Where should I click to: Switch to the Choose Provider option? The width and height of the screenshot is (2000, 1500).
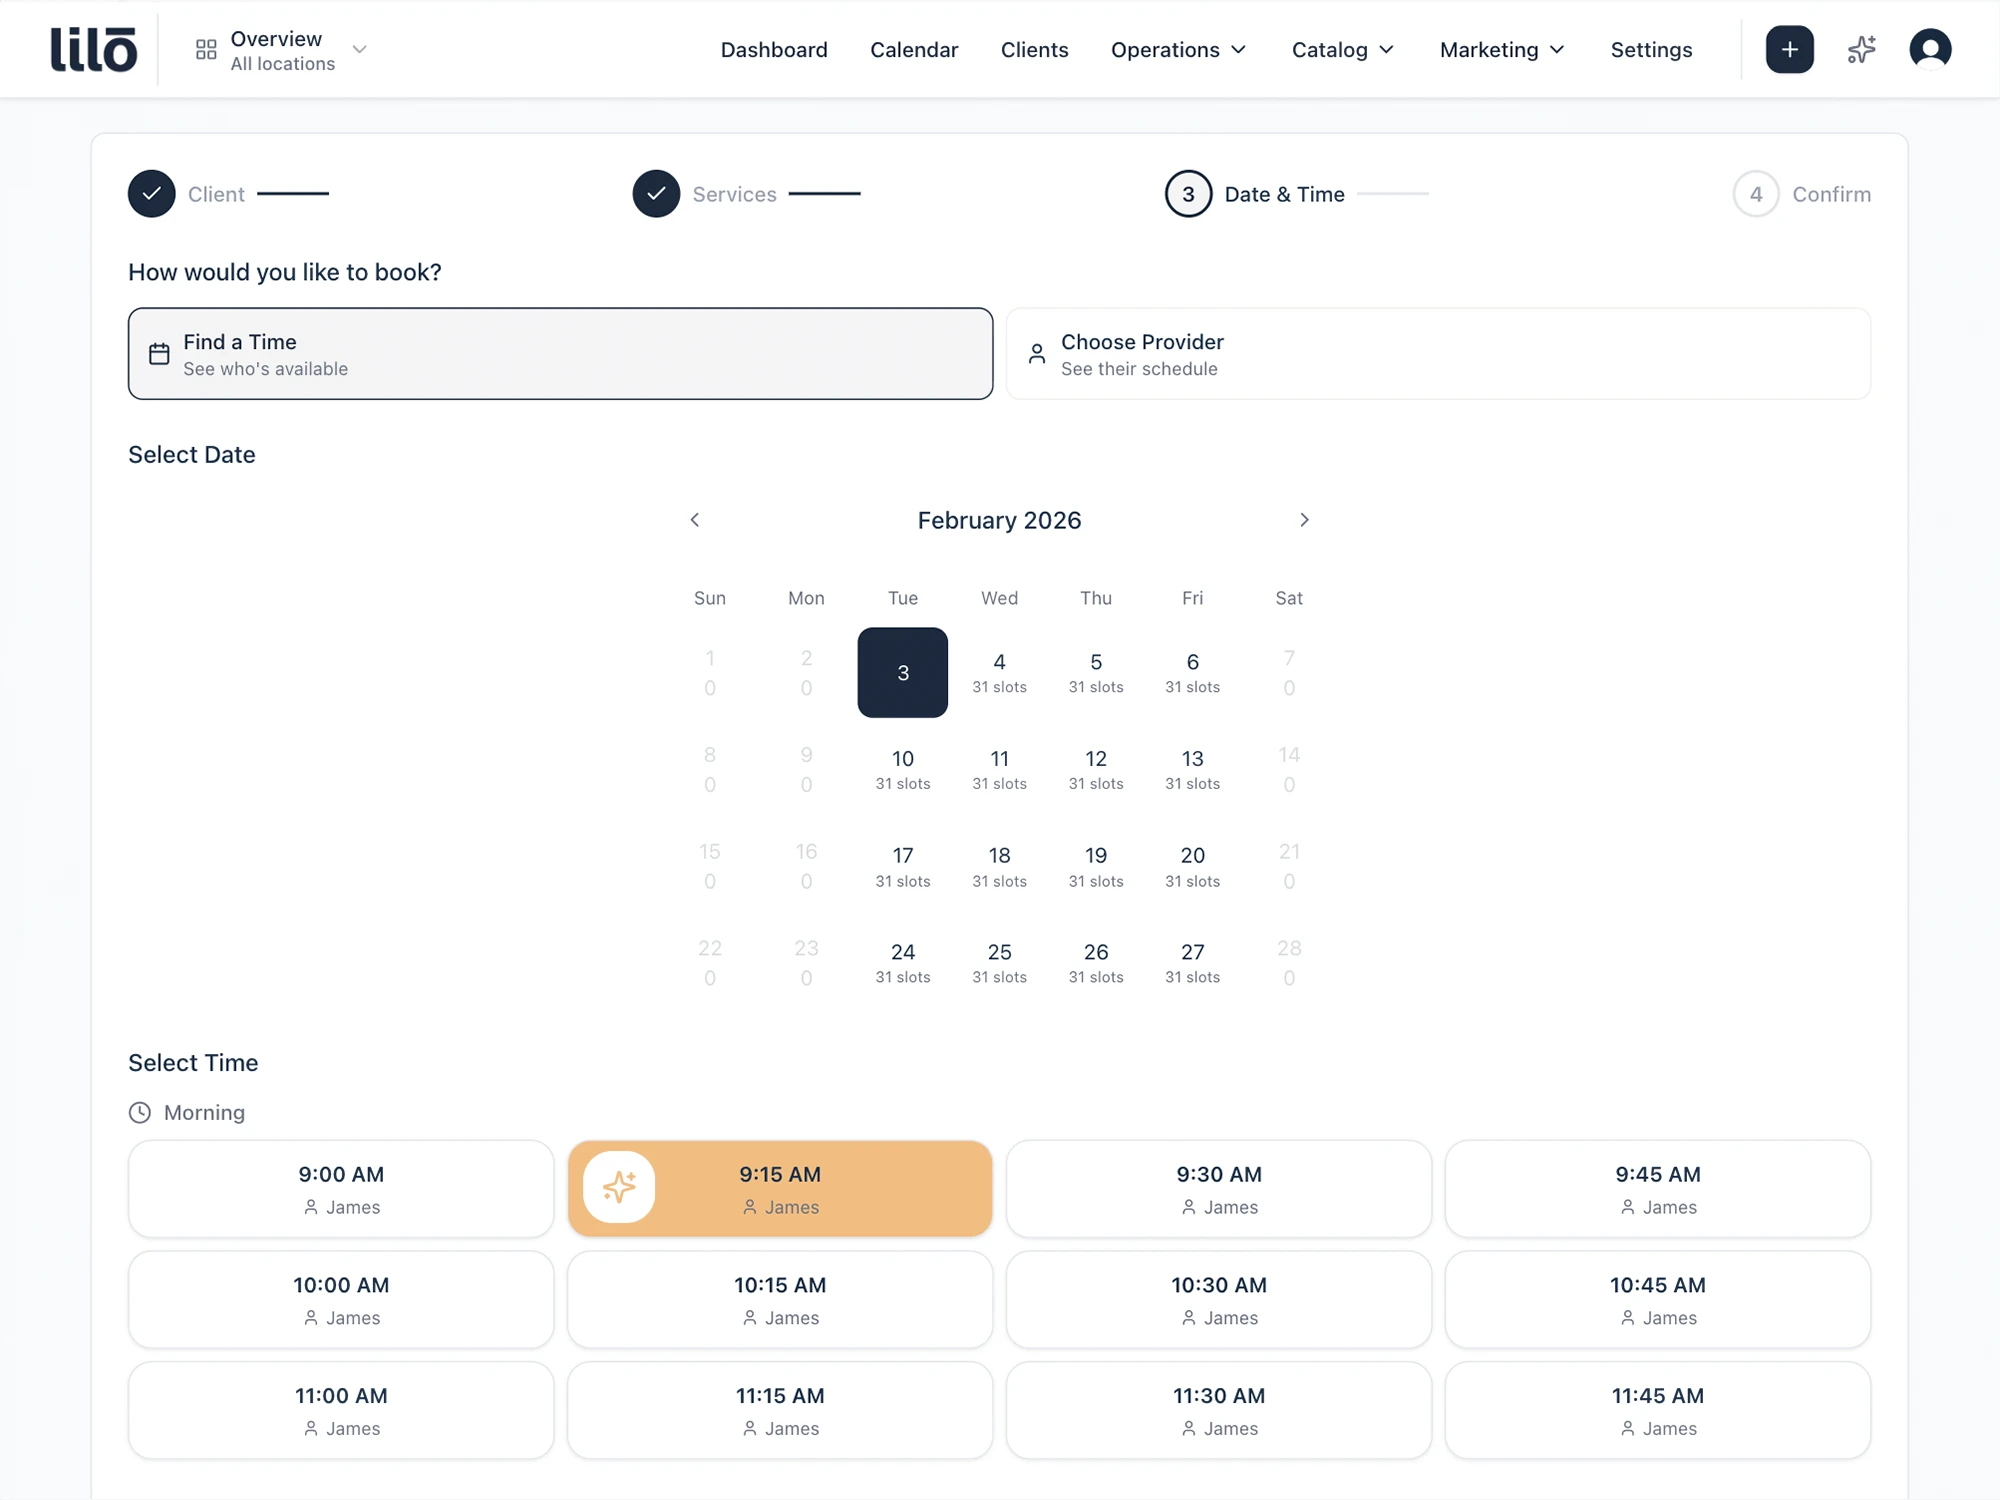pyautogui.click(x=1438, y=353)
